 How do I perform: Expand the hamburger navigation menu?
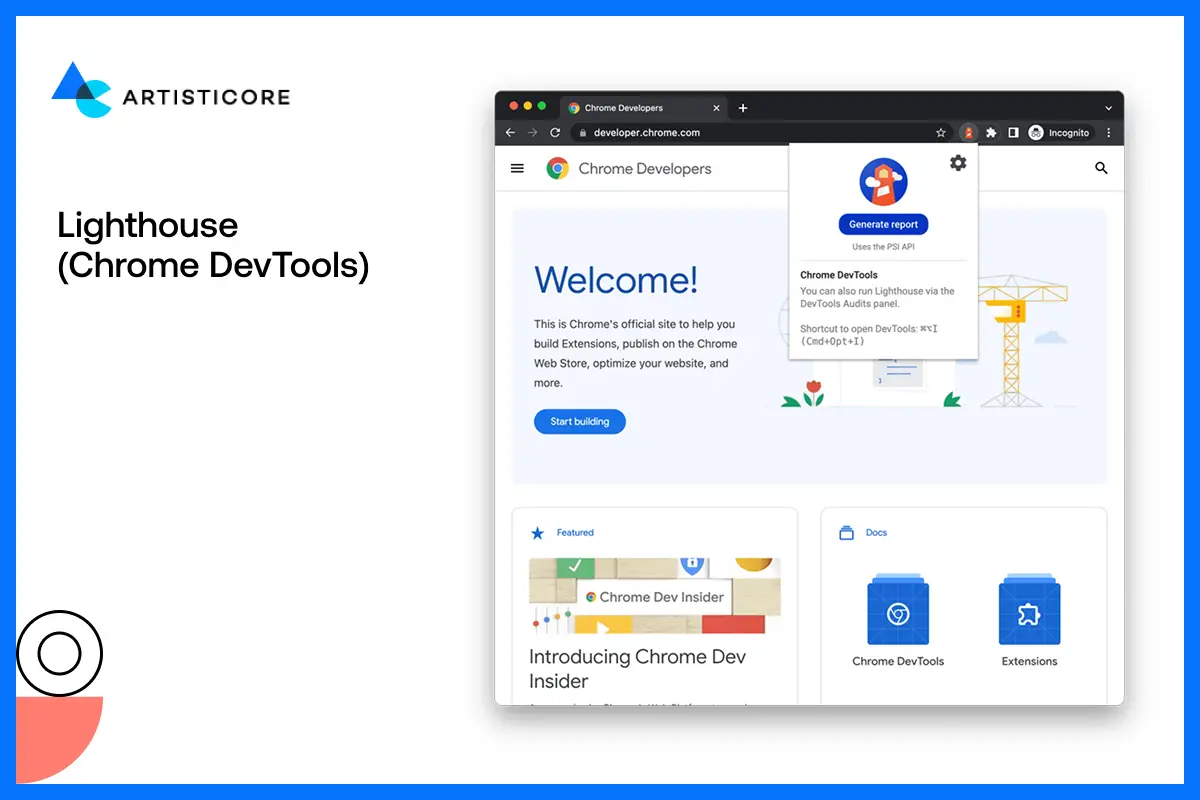point(517,168)
